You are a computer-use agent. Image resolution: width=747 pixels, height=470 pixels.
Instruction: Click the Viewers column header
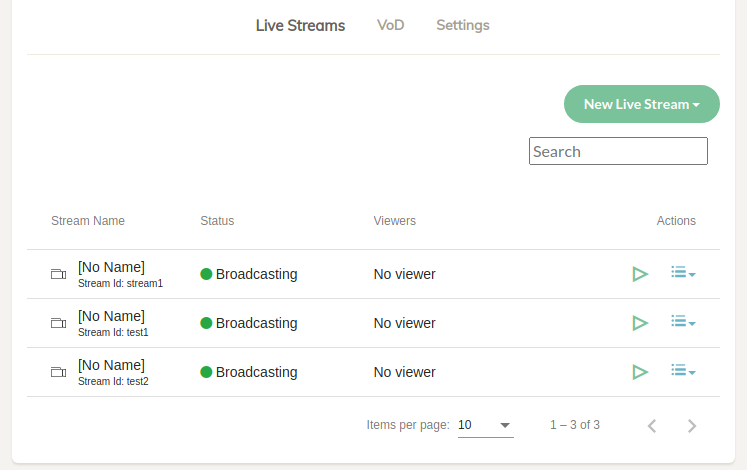pyautogui.click(x=394, y=221)
